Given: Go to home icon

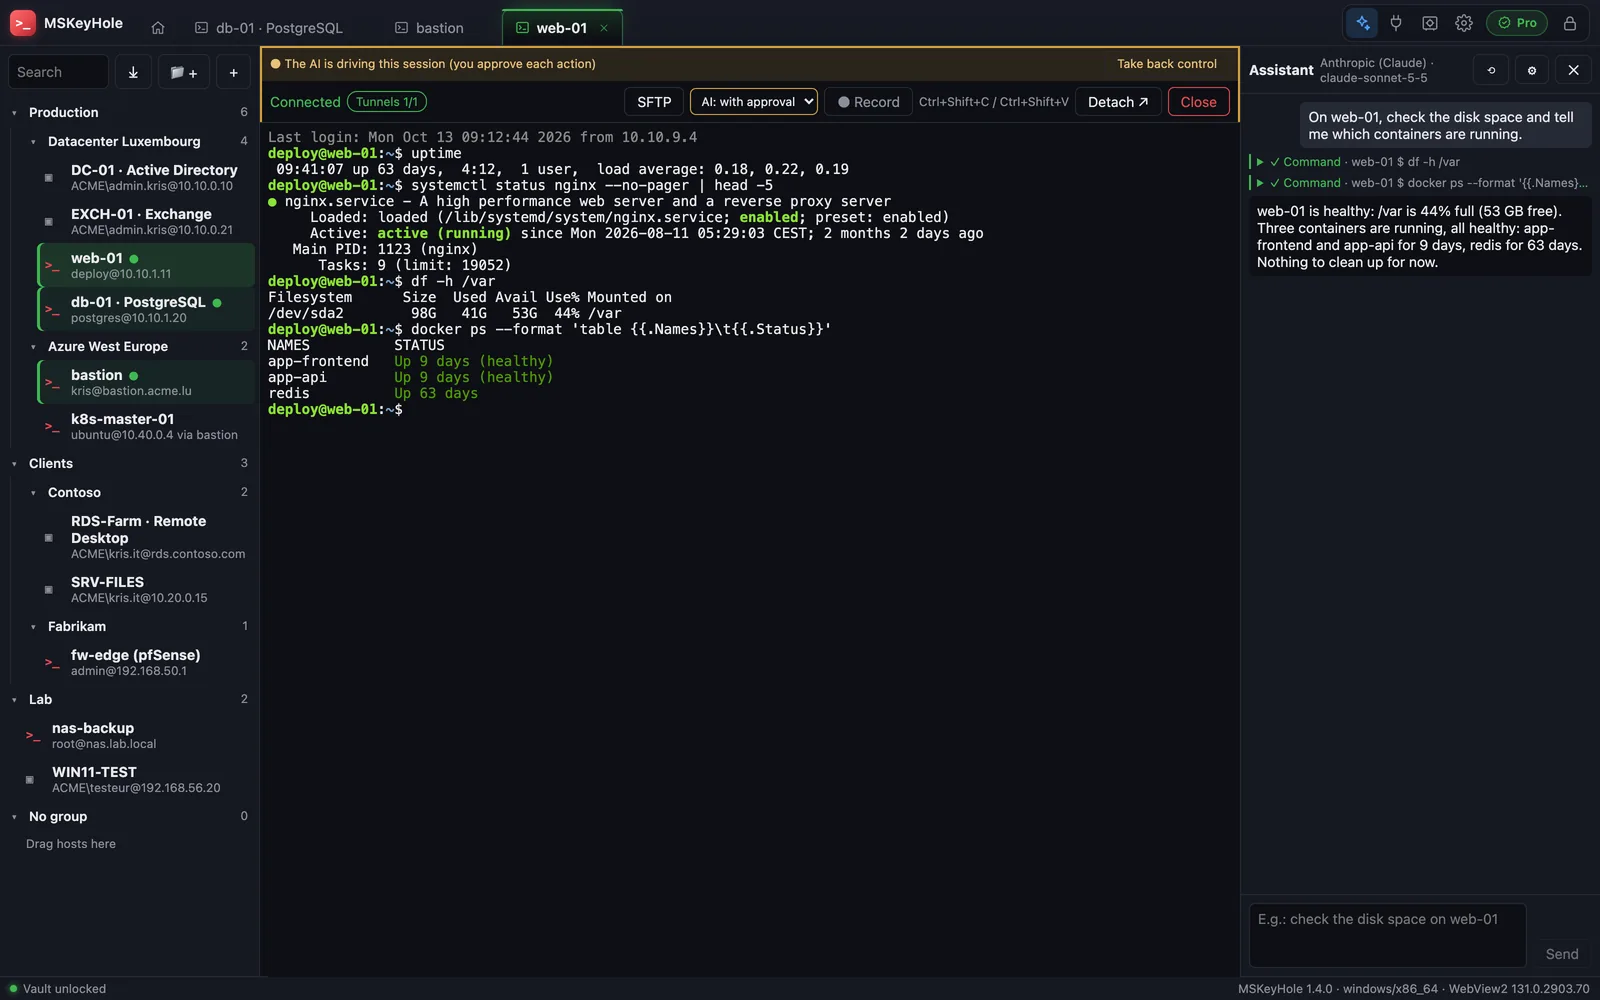Looking at the screenshot, I should pyautogui.click(x=158, y=28).
